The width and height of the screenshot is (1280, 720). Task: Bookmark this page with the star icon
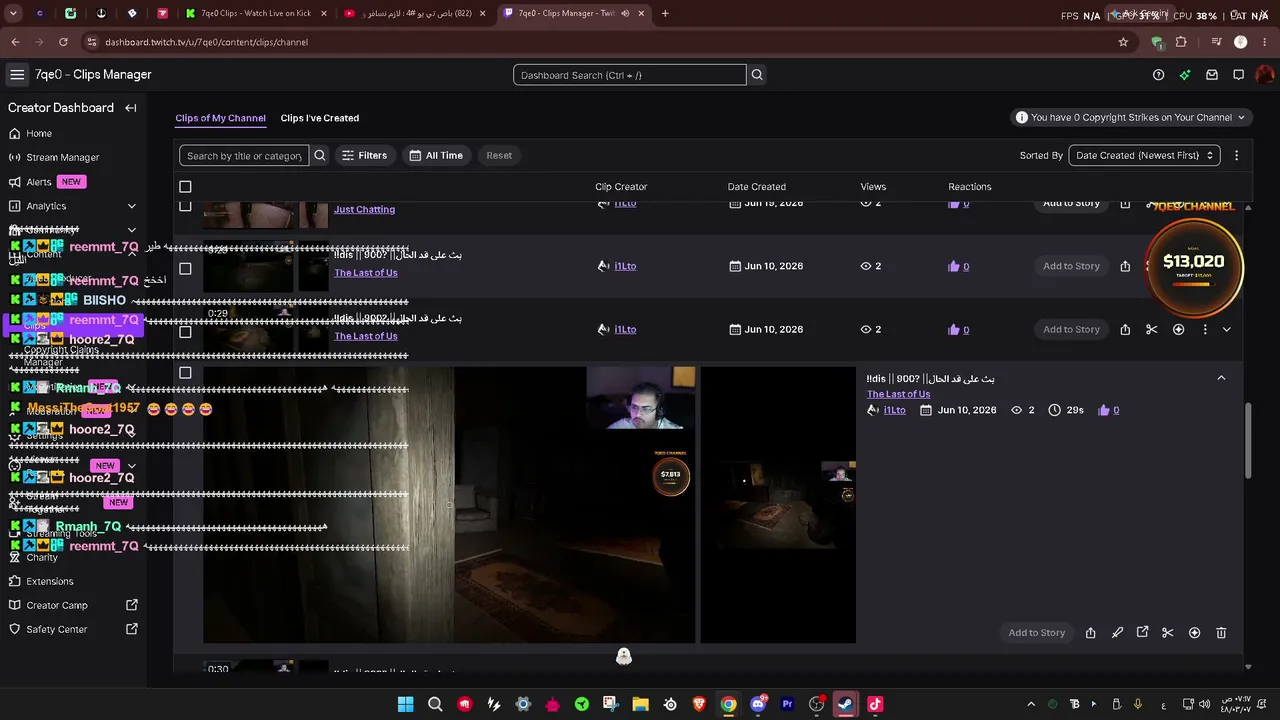pos(1123,42)
